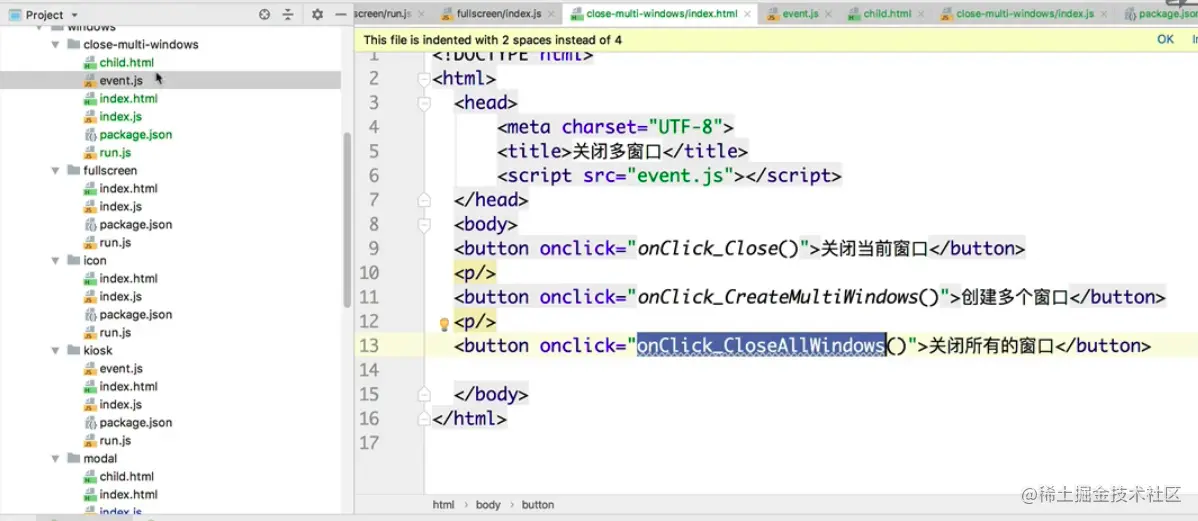Collapse the kiosk folder arrow
Image resolution: width=1198 pixels, height=521 pixels.
pyautogui.click(x=55, y=351)
